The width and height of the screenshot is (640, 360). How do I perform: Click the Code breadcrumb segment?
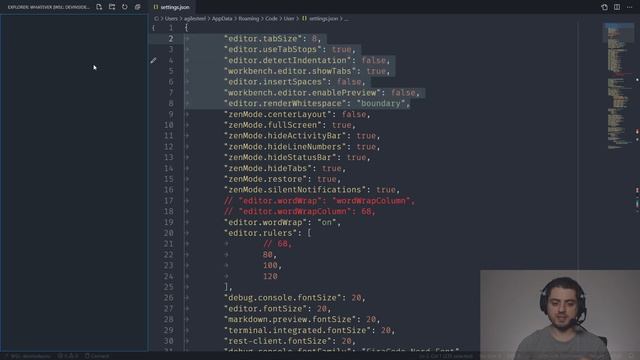click(271, 18)
